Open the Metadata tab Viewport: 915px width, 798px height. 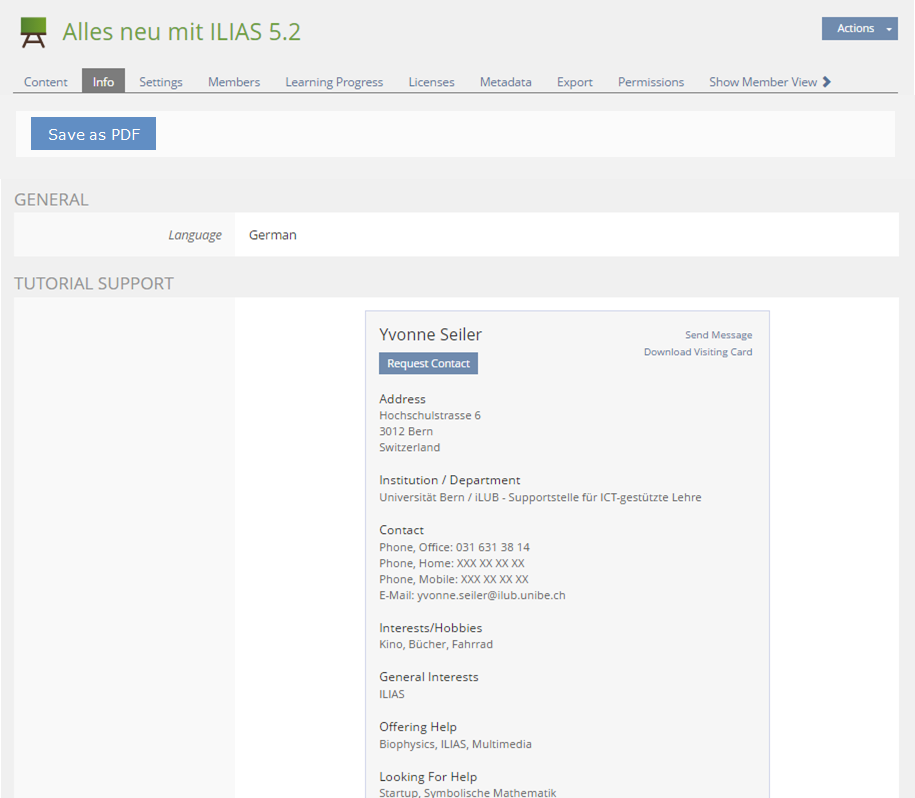505,82
